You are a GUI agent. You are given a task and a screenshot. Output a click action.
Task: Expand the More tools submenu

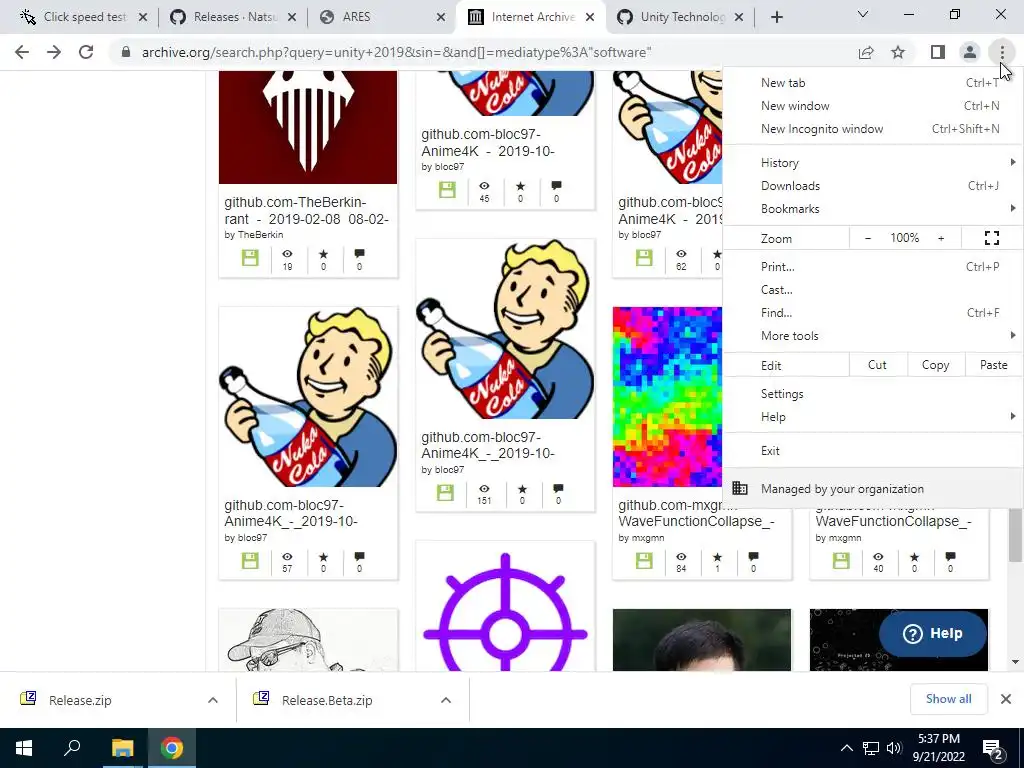873,335
